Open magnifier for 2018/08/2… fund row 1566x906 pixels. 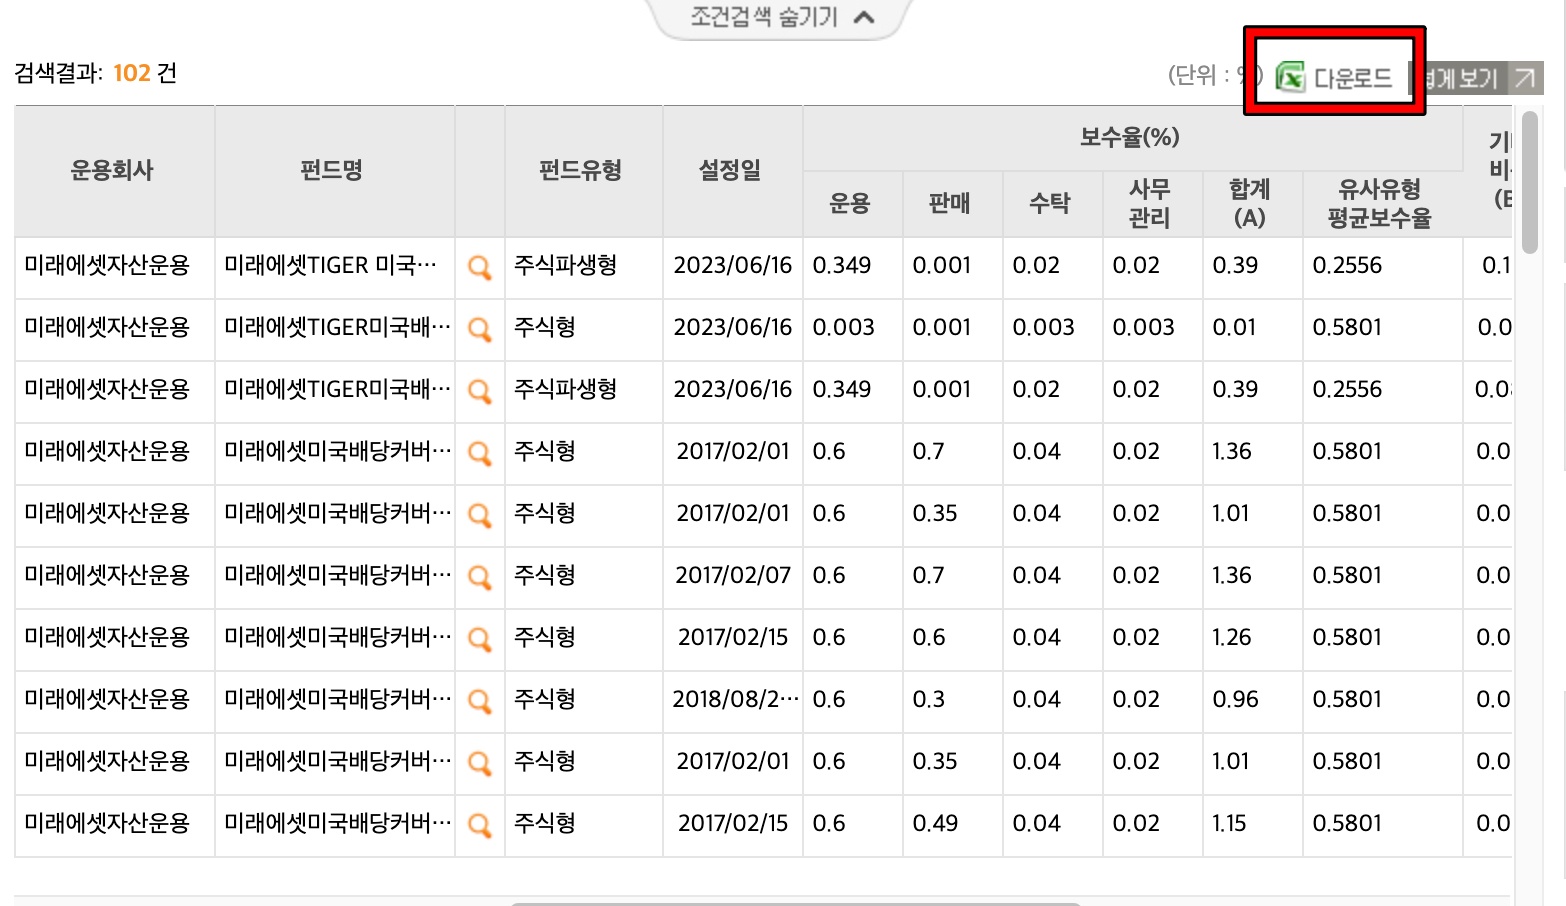(480, 701)
